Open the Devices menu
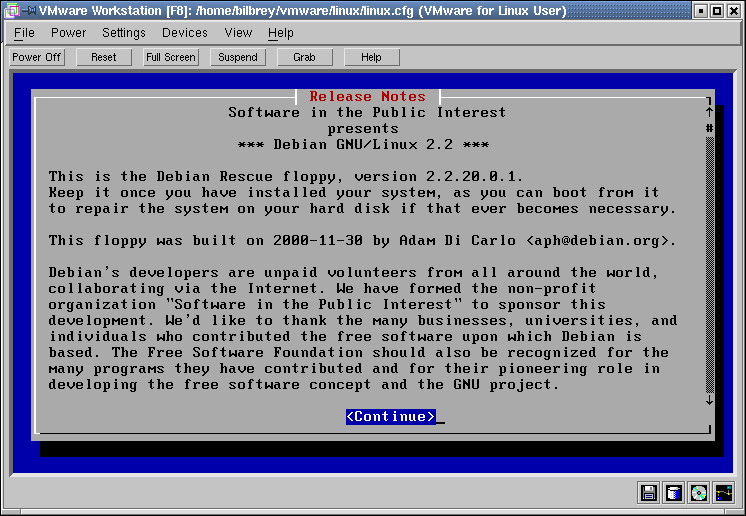Viewport: 746px width, 516px height. (x=185, y=33)
